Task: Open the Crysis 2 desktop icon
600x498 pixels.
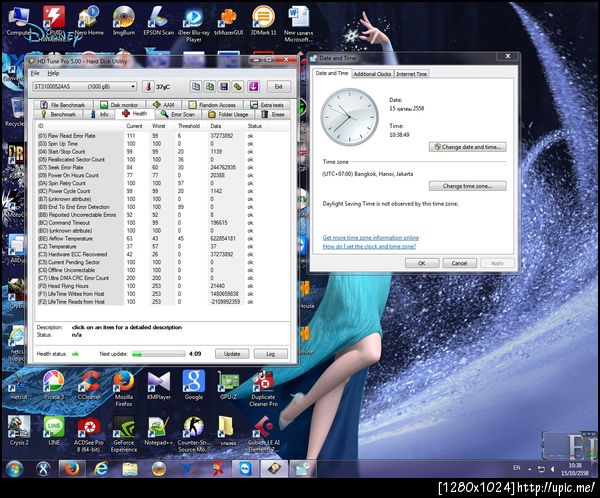Action: pyautogui.click(x=19, y=431)
